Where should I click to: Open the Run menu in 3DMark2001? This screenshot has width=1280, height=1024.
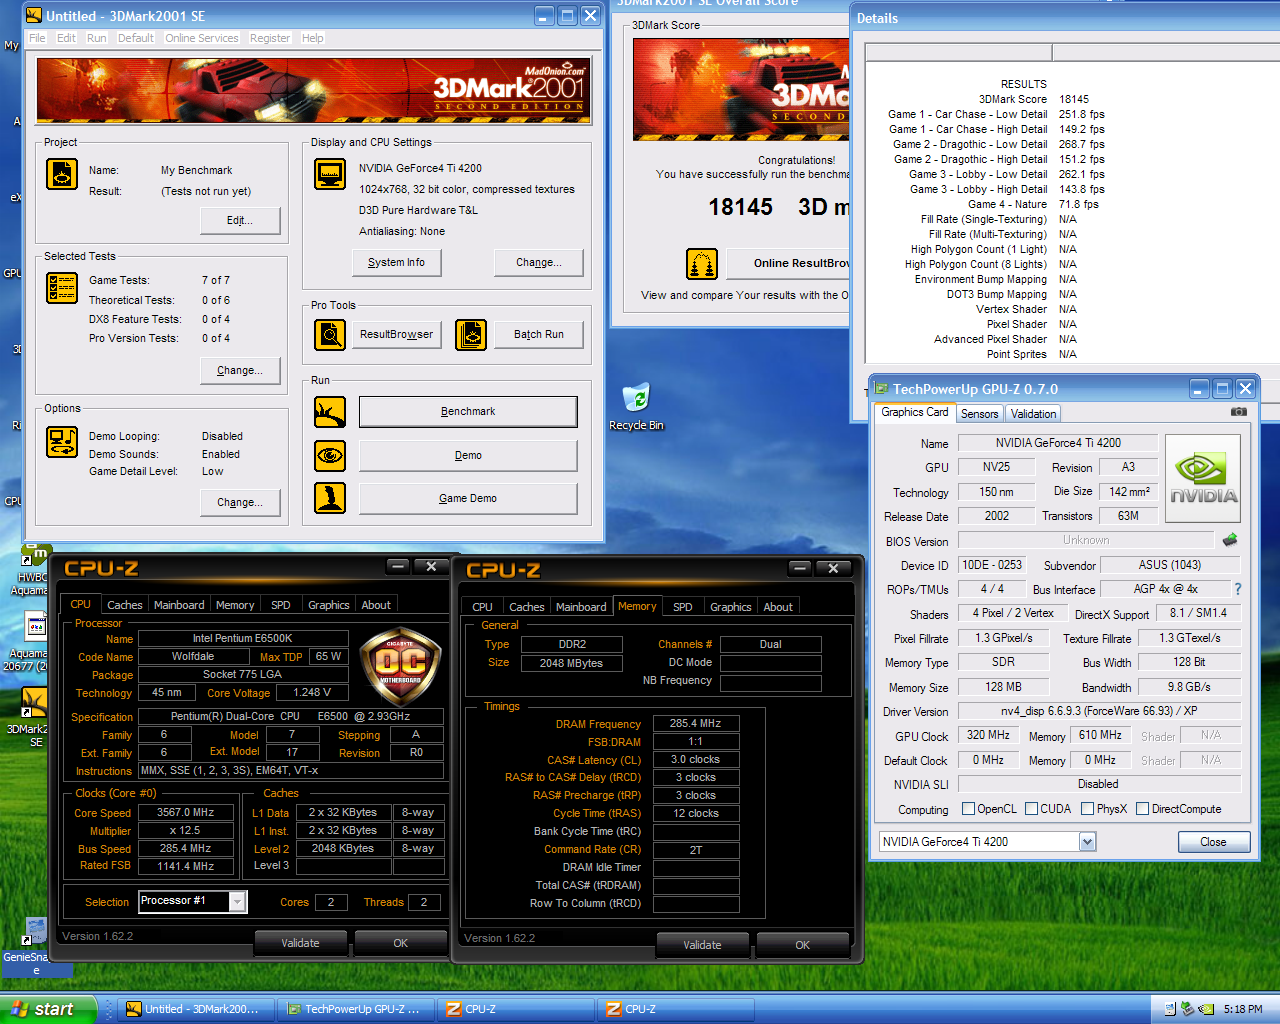(96, 38)
